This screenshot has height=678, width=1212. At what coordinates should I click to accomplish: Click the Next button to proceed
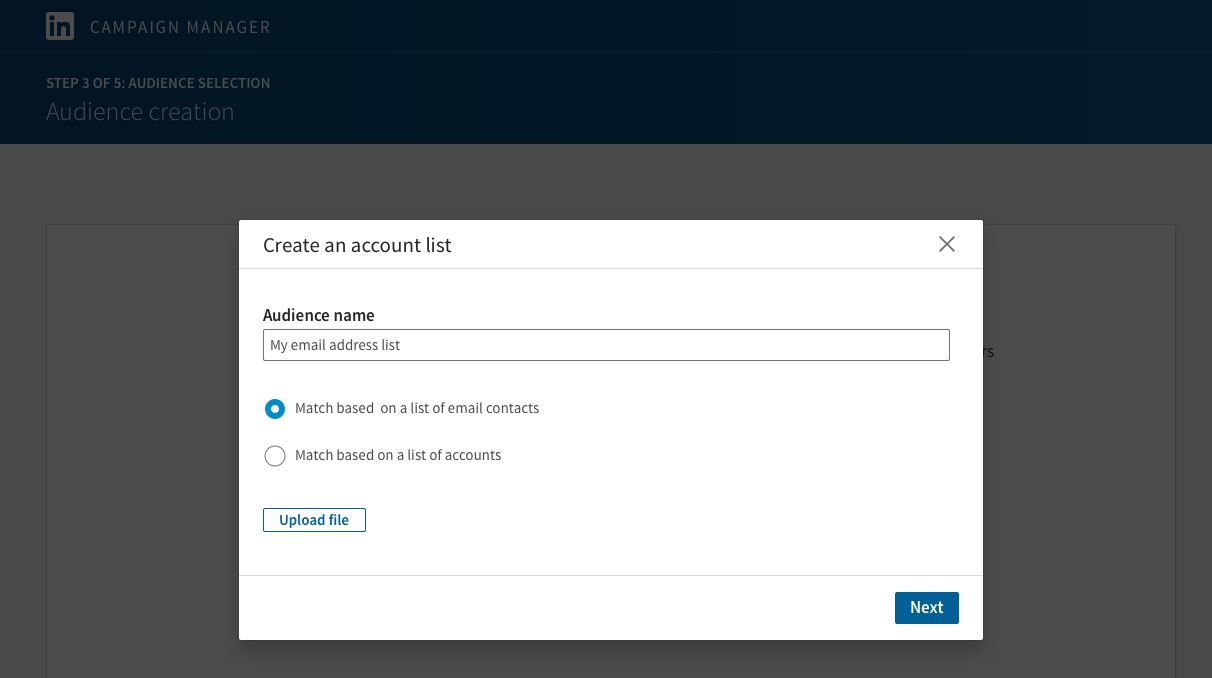coord(926,607)
